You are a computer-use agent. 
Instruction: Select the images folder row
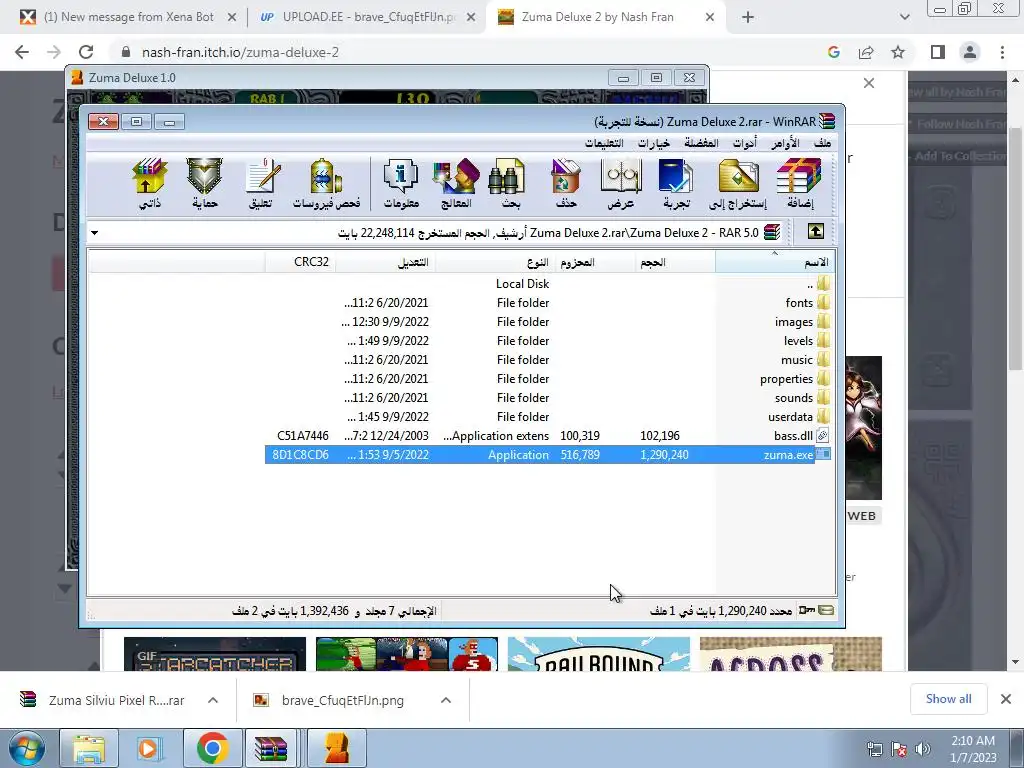[548, 321]
